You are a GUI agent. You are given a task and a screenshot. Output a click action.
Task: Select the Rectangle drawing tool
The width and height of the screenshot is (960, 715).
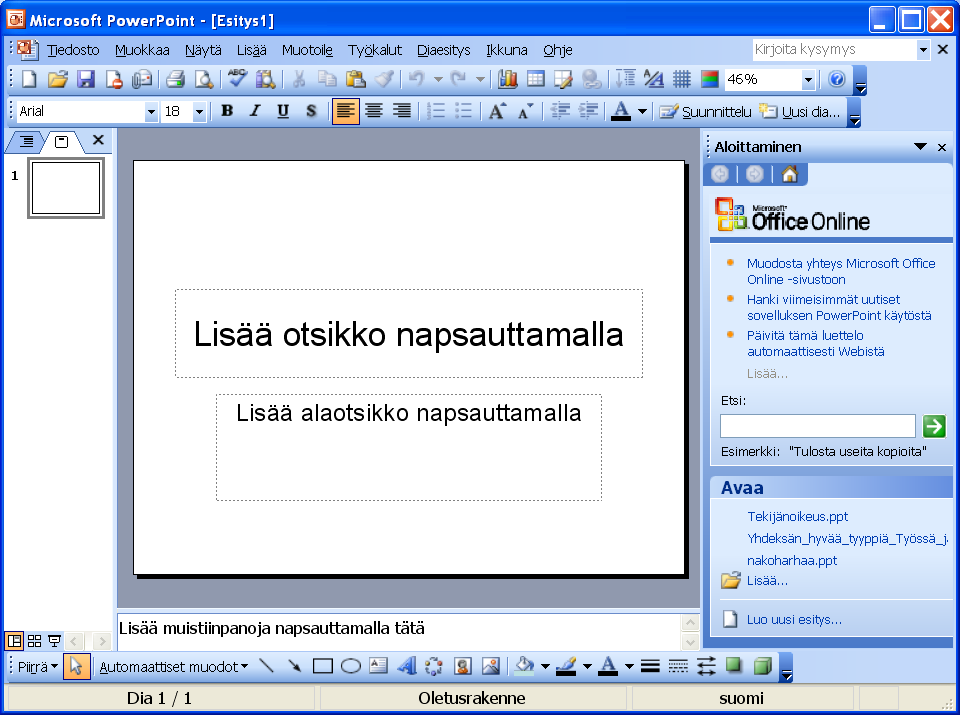point(323,666)
